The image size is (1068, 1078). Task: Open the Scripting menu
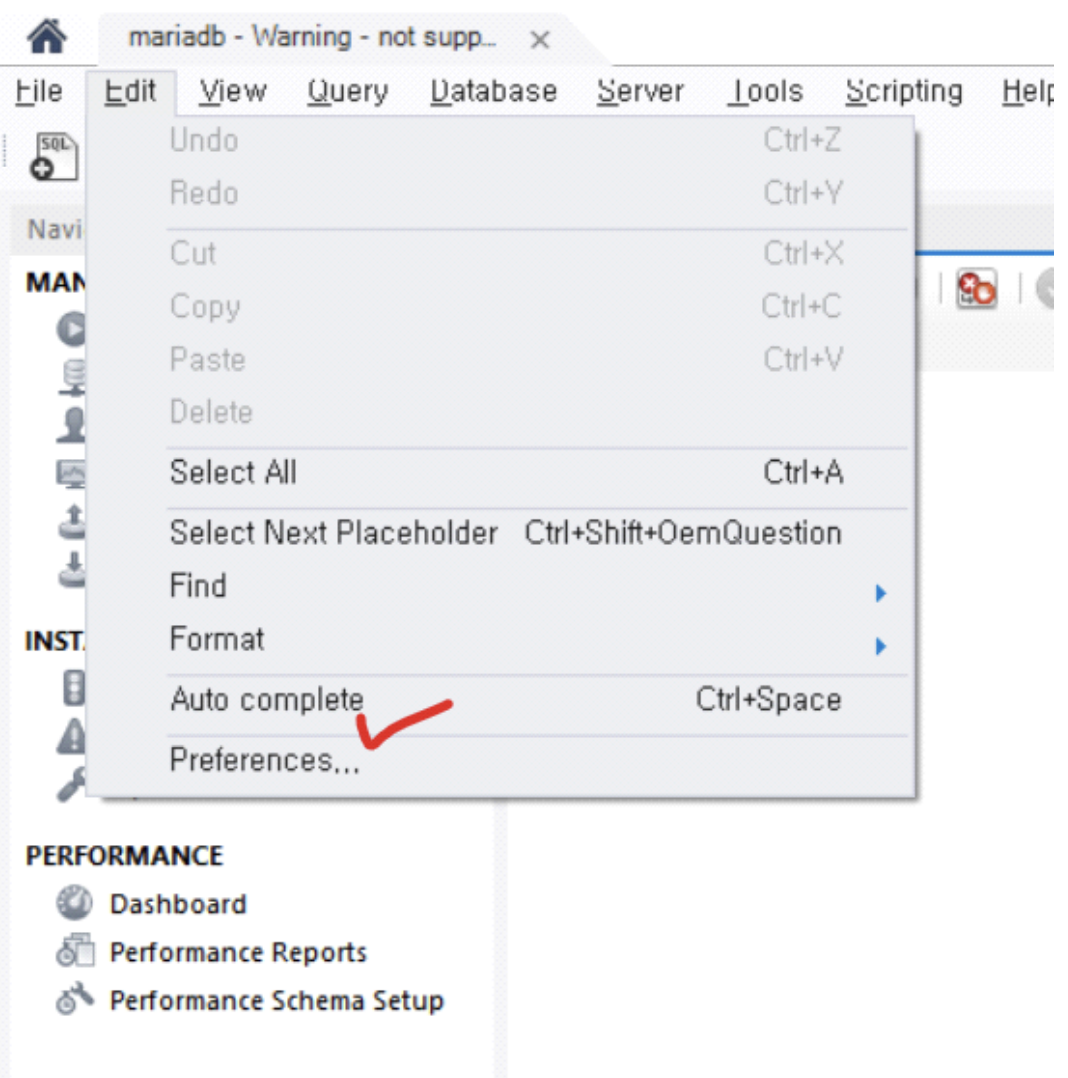[x=904, y=91]
